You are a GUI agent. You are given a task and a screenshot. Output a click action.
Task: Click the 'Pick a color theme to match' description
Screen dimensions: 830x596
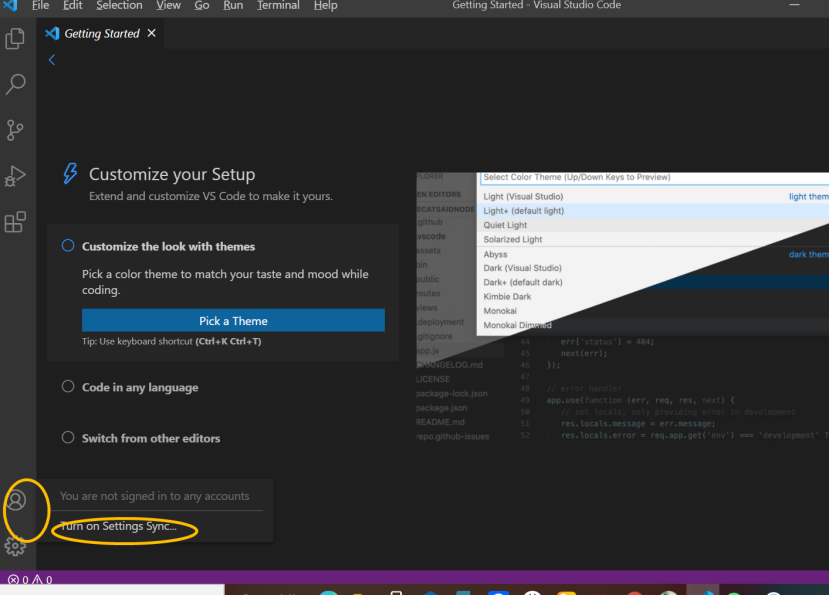[225, 282]
